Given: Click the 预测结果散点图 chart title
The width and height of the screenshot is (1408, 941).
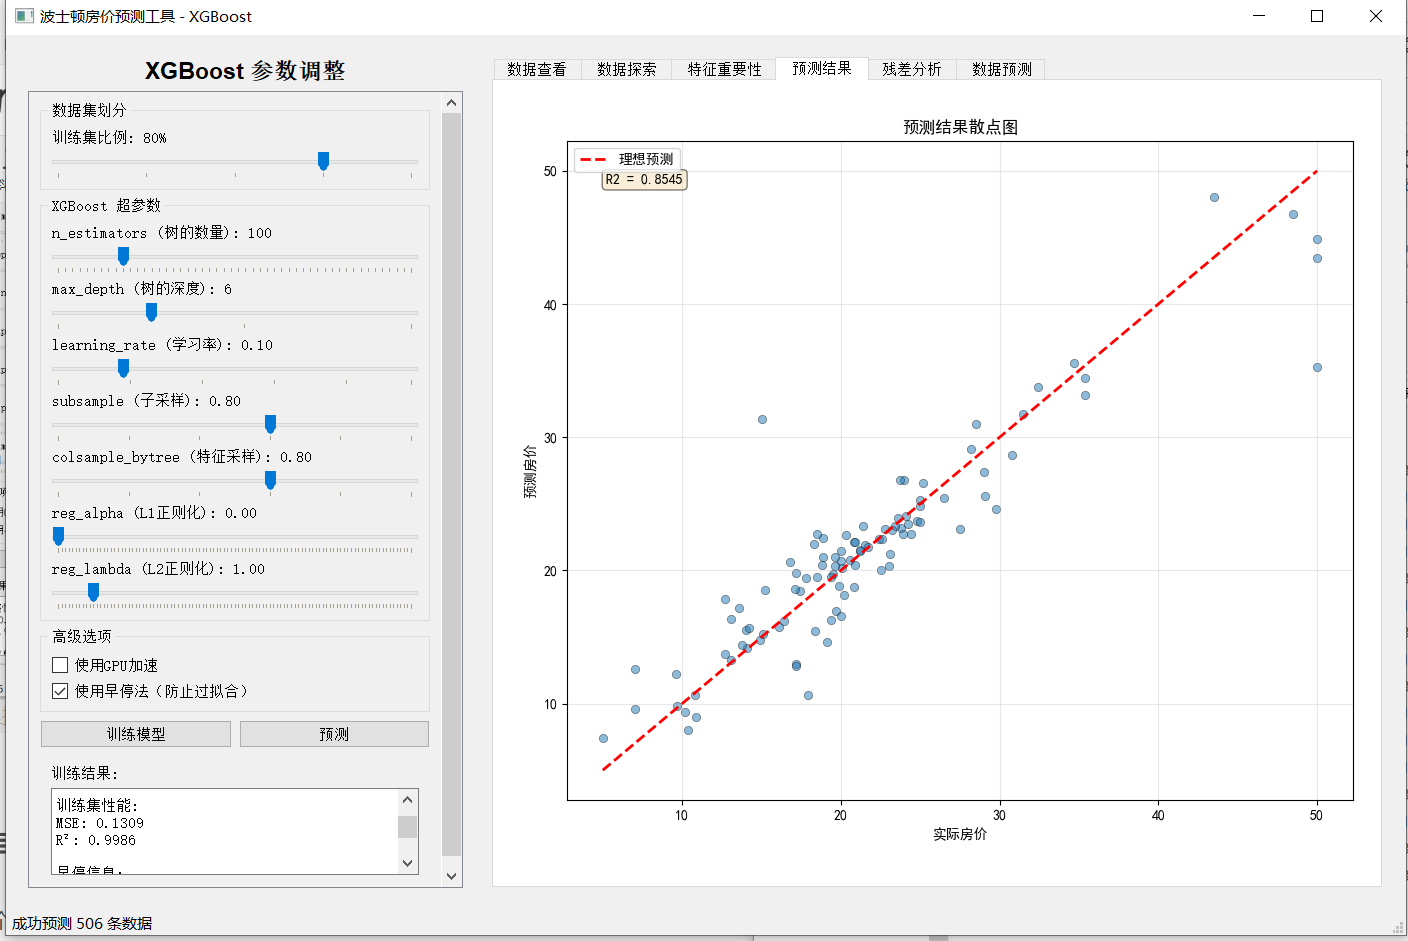Looking at the screenshot, I should click(x=960, y=127).
